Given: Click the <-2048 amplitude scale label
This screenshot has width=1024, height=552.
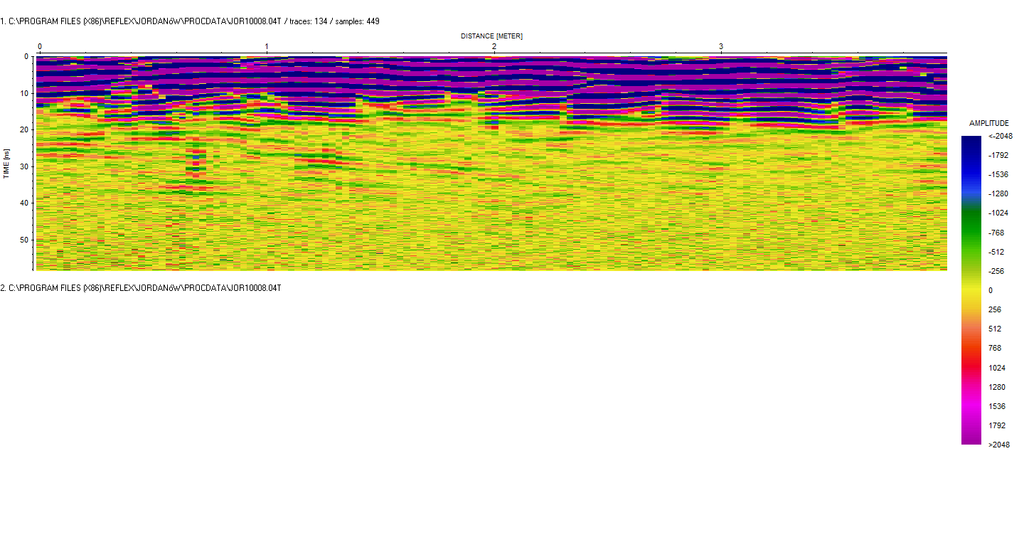Looking at the screenshot, I should point(1000,136).
